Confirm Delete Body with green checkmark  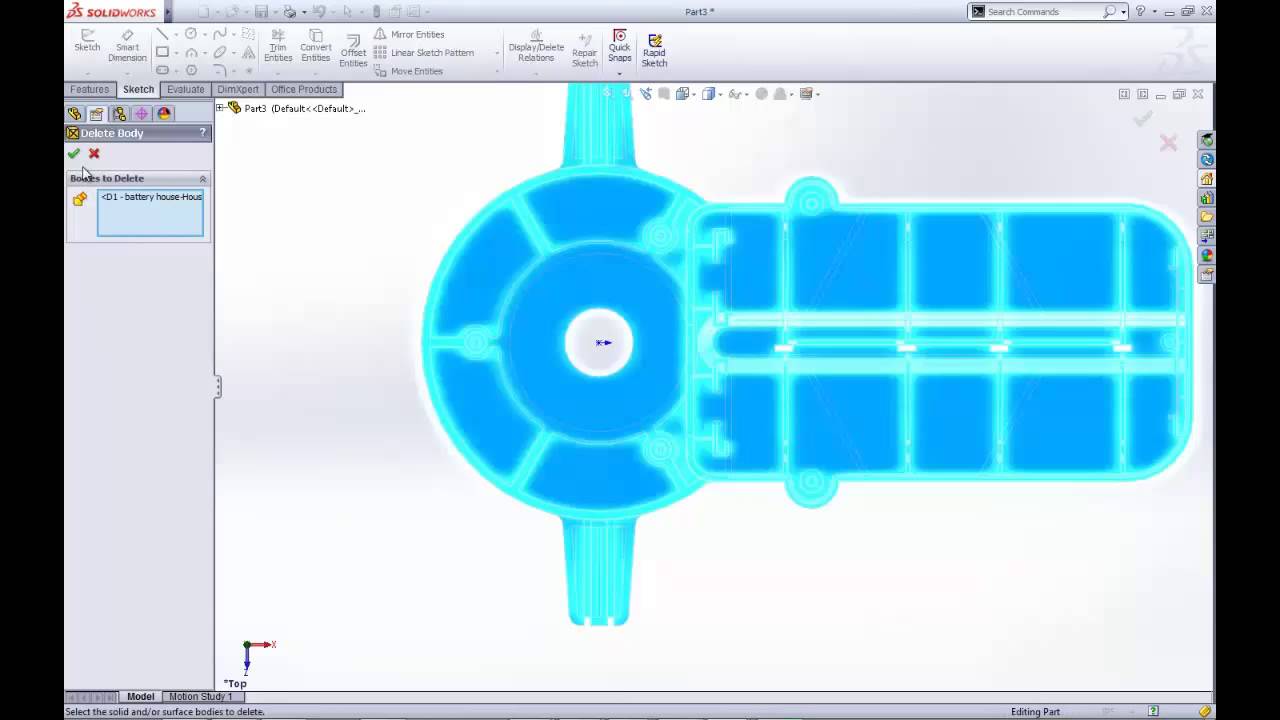click(x=73, y=154)
